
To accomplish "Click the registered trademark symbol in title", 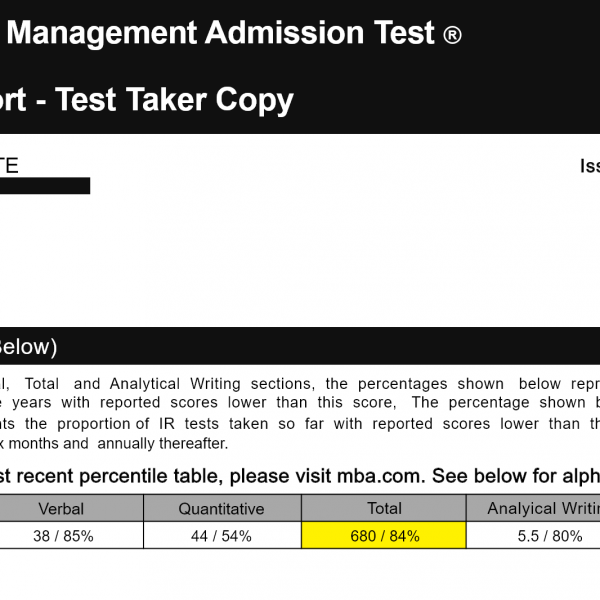I will coord(452,36).
